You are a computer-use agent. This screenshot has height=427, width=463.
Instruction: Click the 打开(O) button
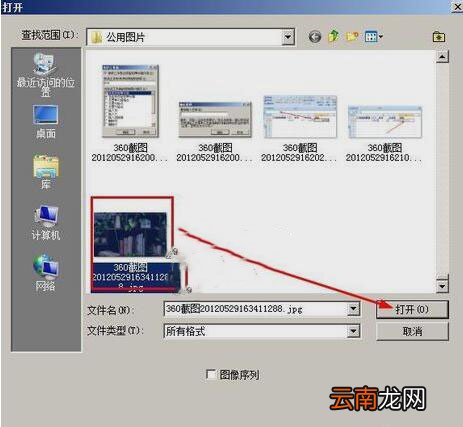(x=412, y=309)
